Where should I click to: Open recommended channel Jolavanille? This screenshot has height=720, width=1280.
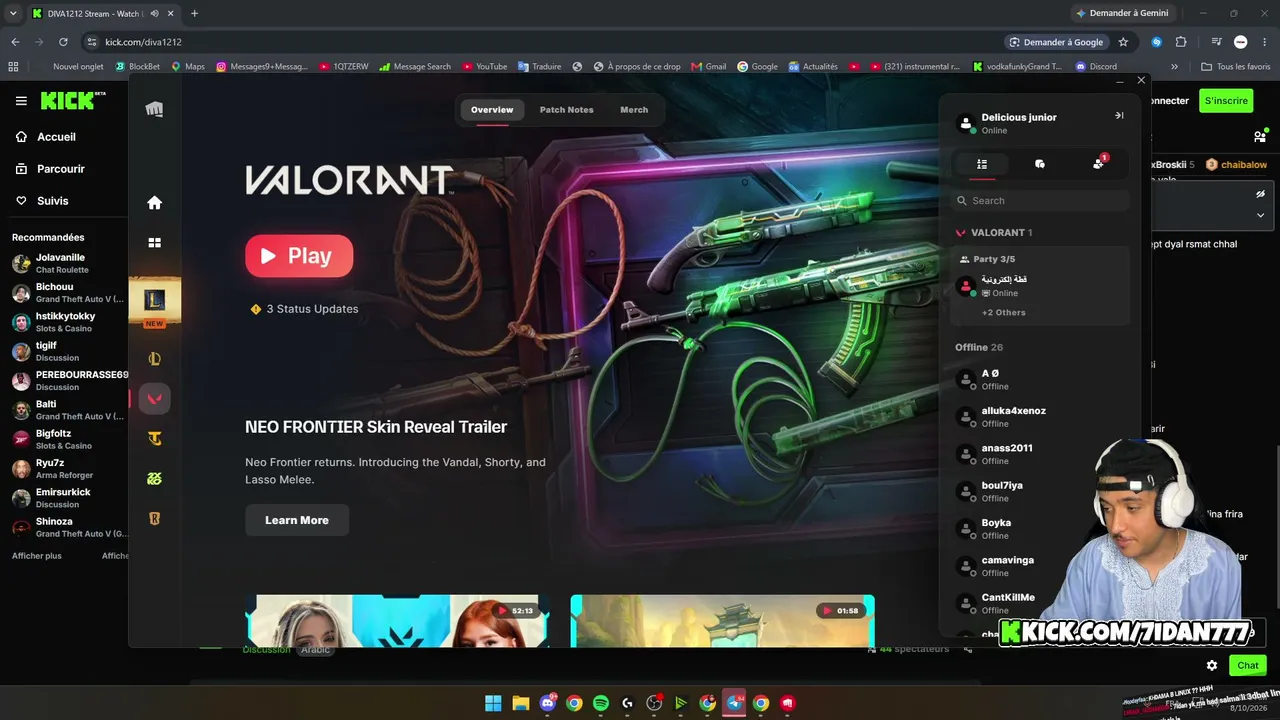[x=67, y=263]
